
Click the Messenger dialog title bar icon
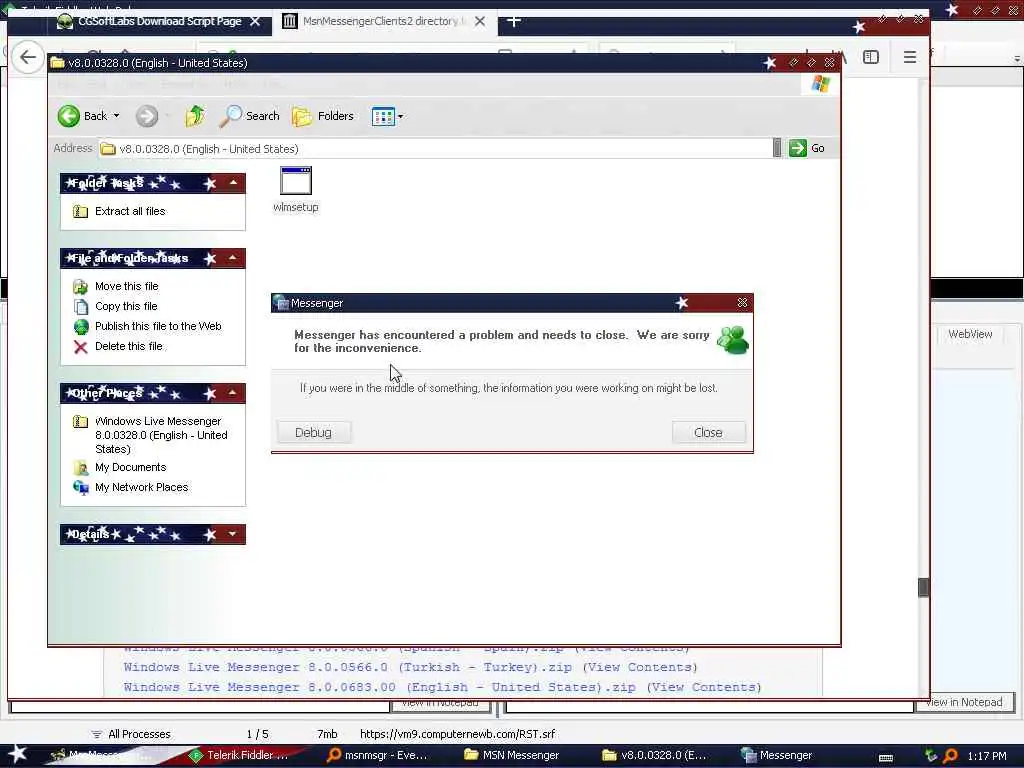[281, 303]
